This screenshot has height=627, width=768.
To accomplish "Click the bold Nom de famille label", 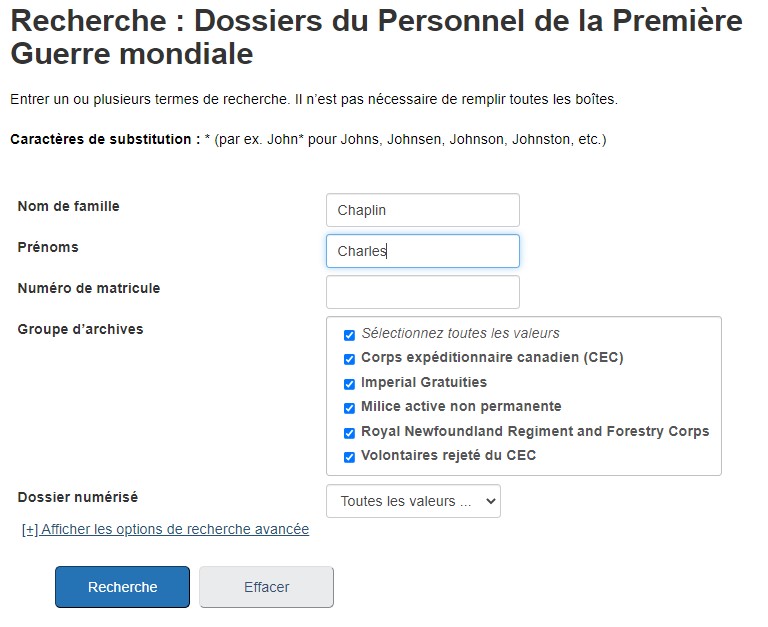I will [68, 206].
